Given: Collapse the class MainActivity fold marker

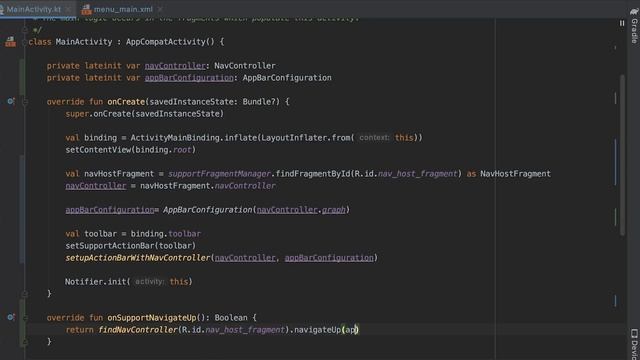Looking at the screenshot, I should (25, 42).
